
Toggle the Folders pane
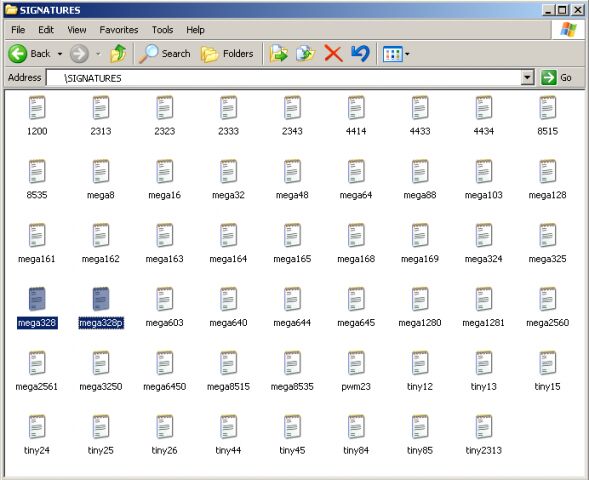click(x=227, y=54)
